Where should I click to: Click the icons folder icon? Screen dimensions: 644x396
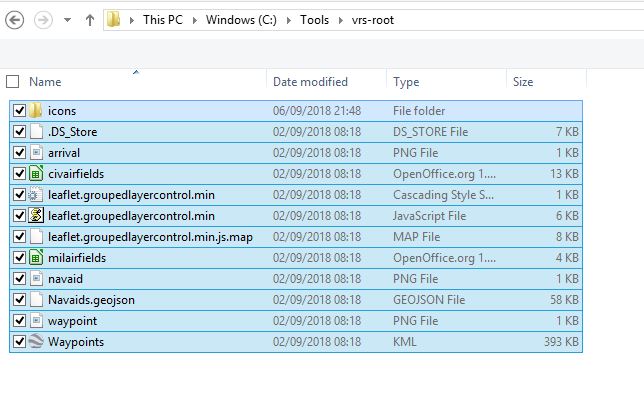(x=36, y=111)
